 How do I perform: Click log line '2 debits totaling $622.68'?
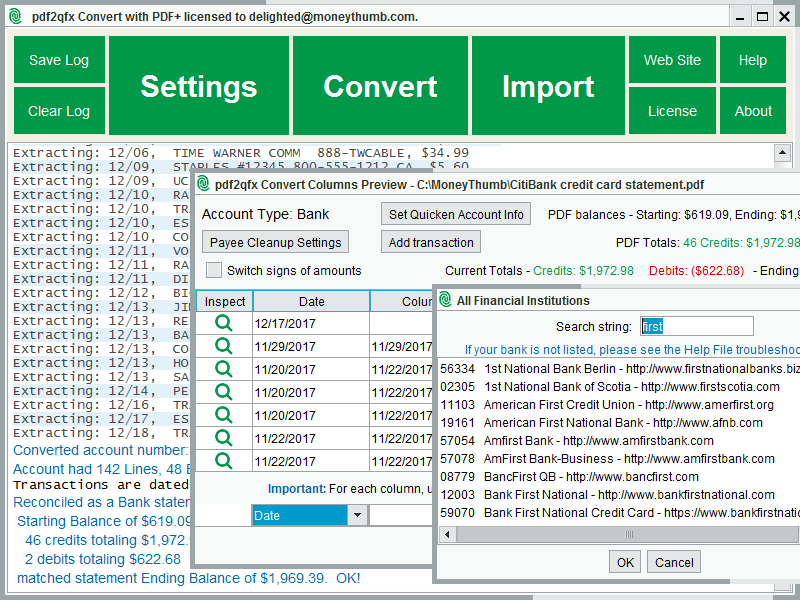click(103, 559)
